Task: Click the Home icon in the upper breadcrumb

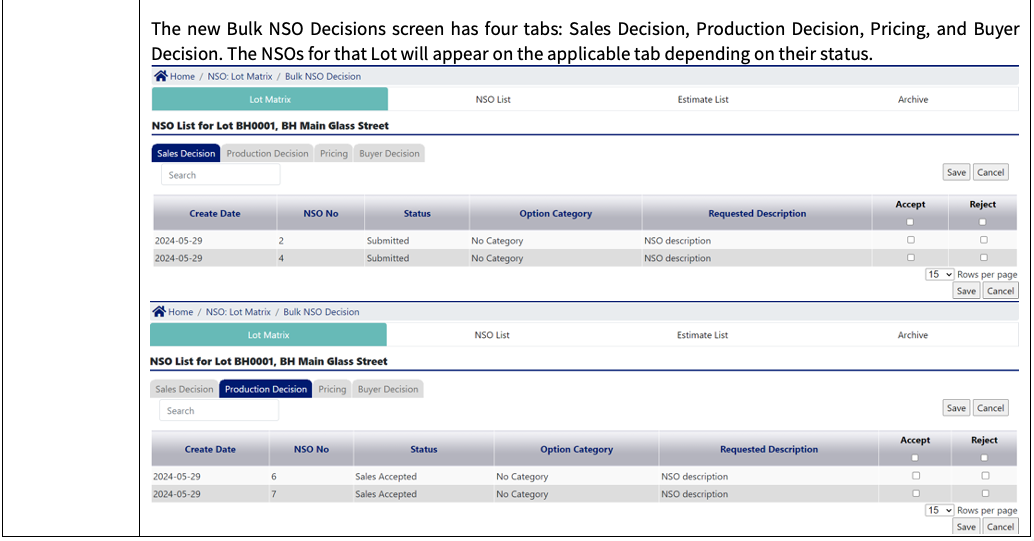Action: pos(161,76)
